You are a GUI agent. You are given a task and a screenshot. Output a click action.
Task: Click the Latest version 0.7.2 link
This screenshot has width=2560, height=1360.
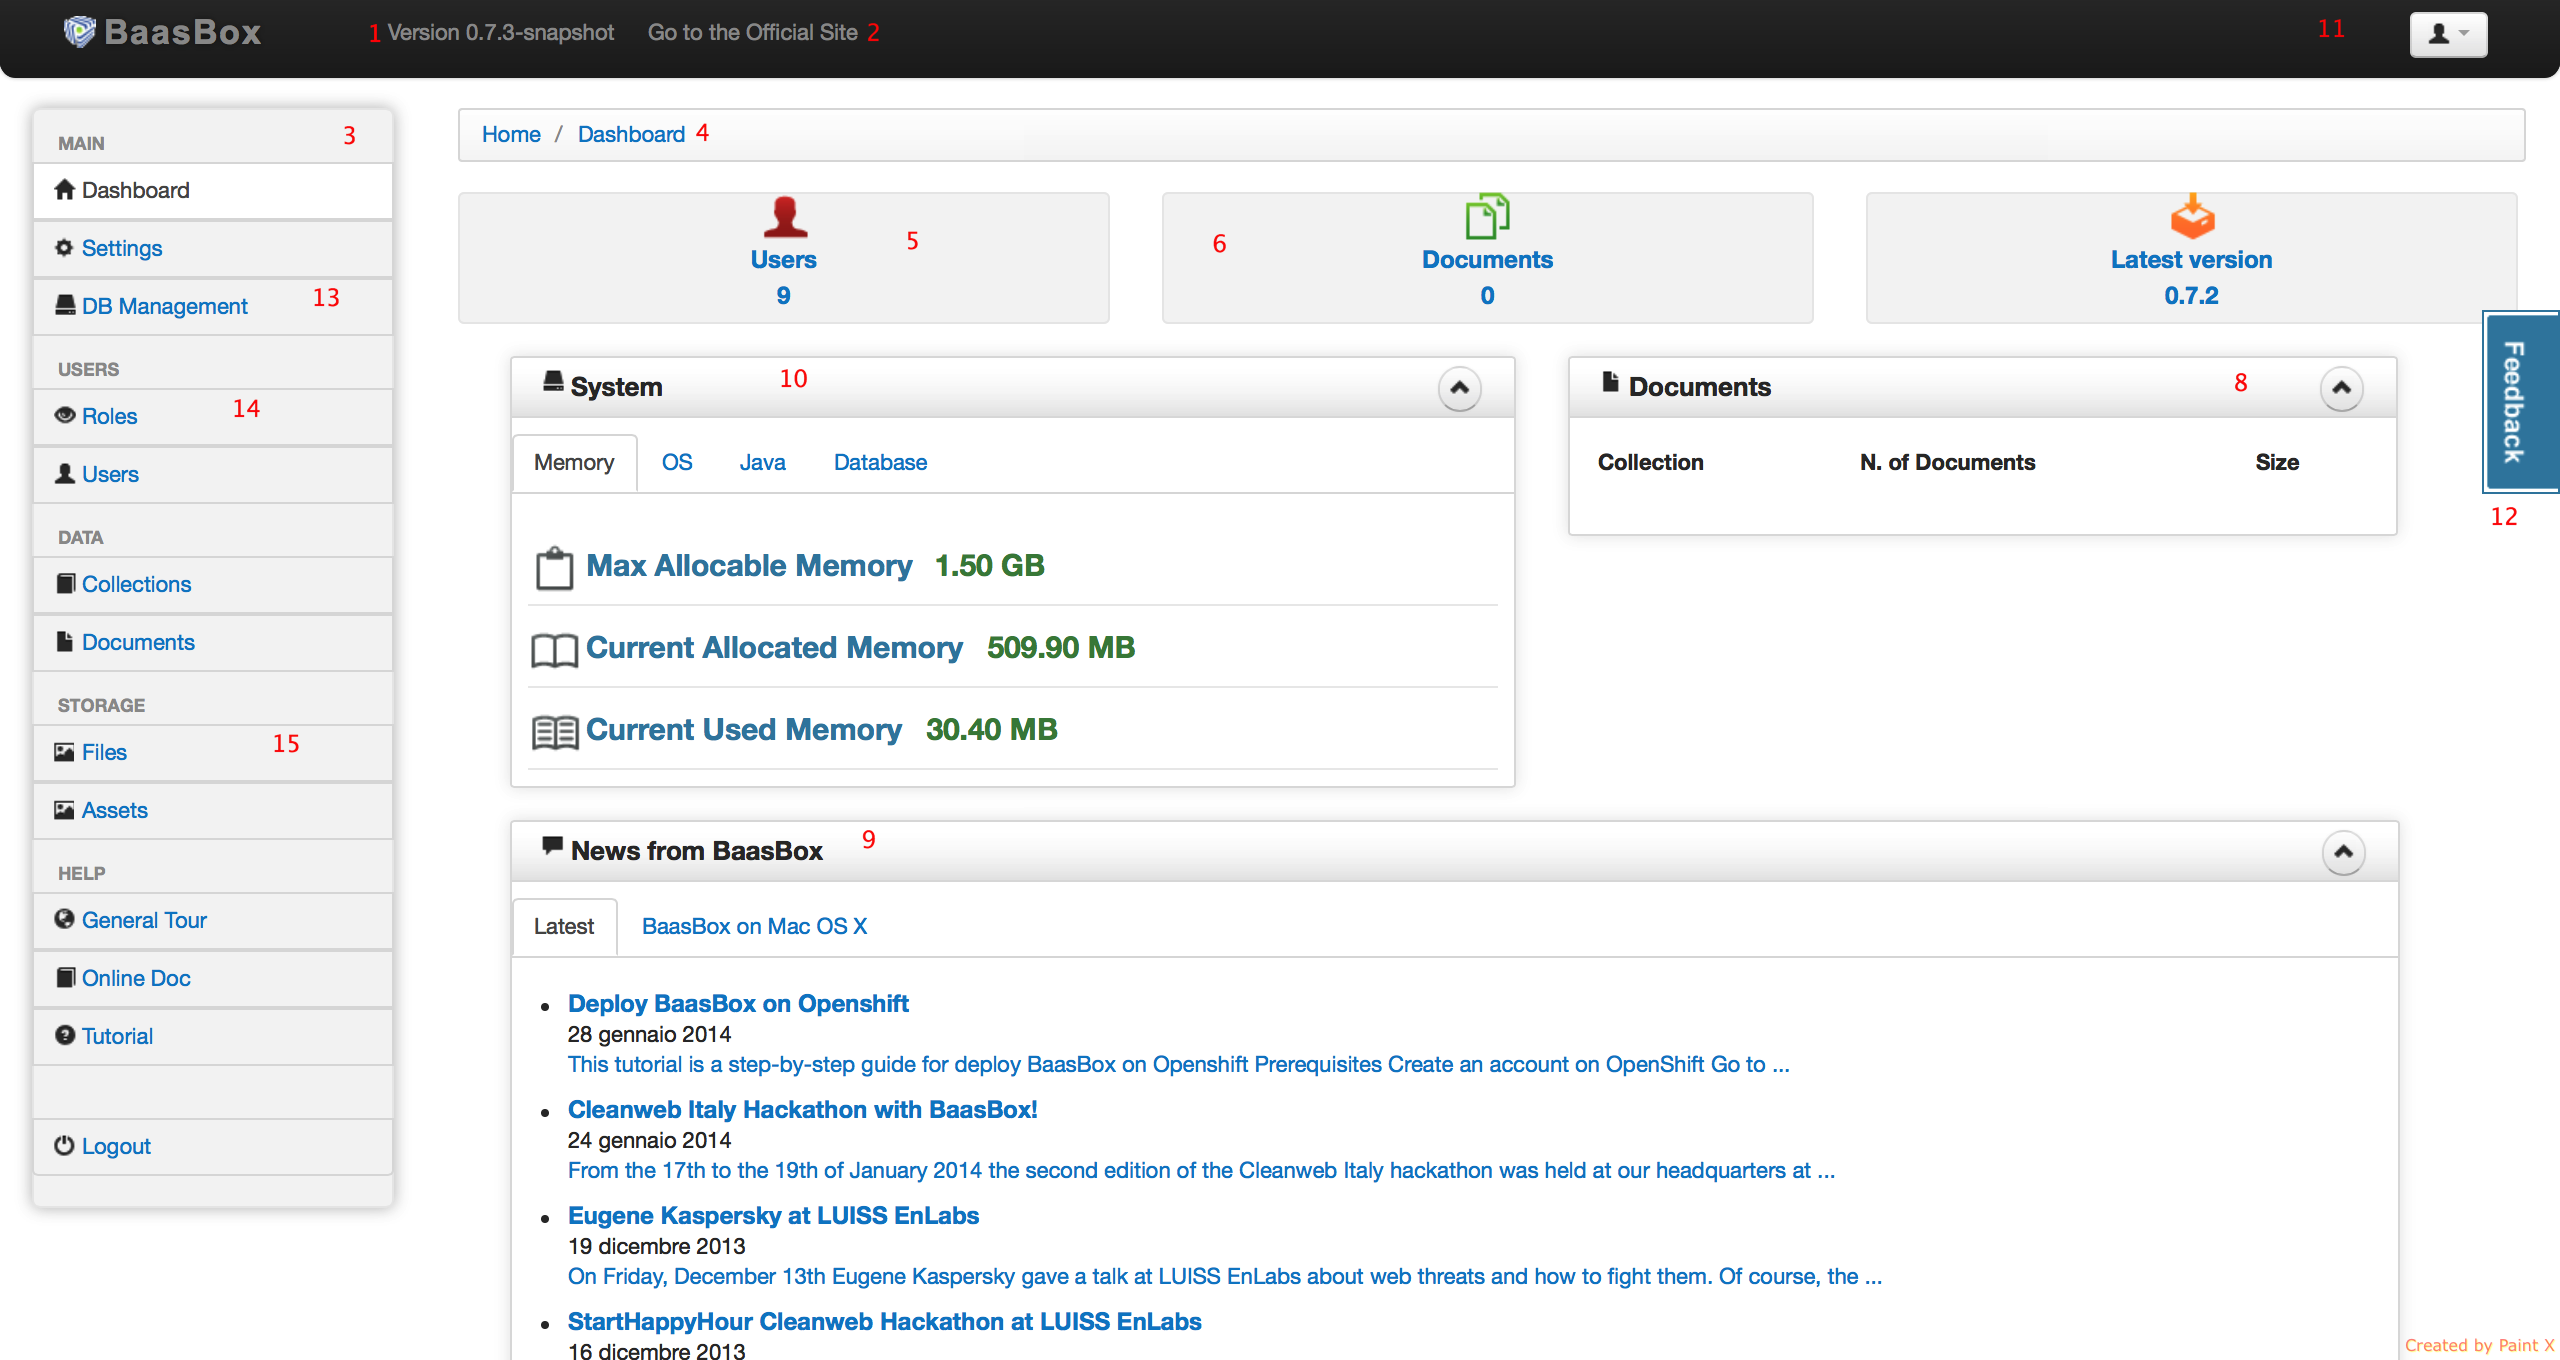coord(2191,296)
